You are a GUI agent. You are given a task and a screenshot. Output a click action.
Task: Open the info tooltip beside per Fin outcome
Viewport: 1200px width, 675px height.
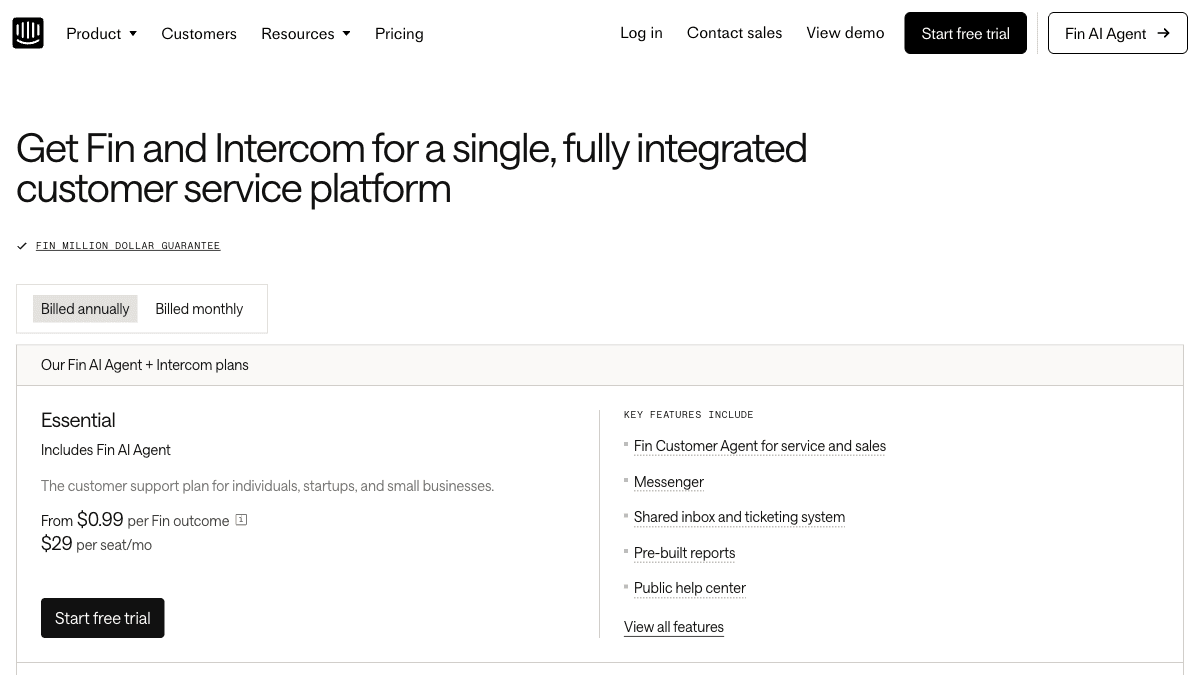241,520
